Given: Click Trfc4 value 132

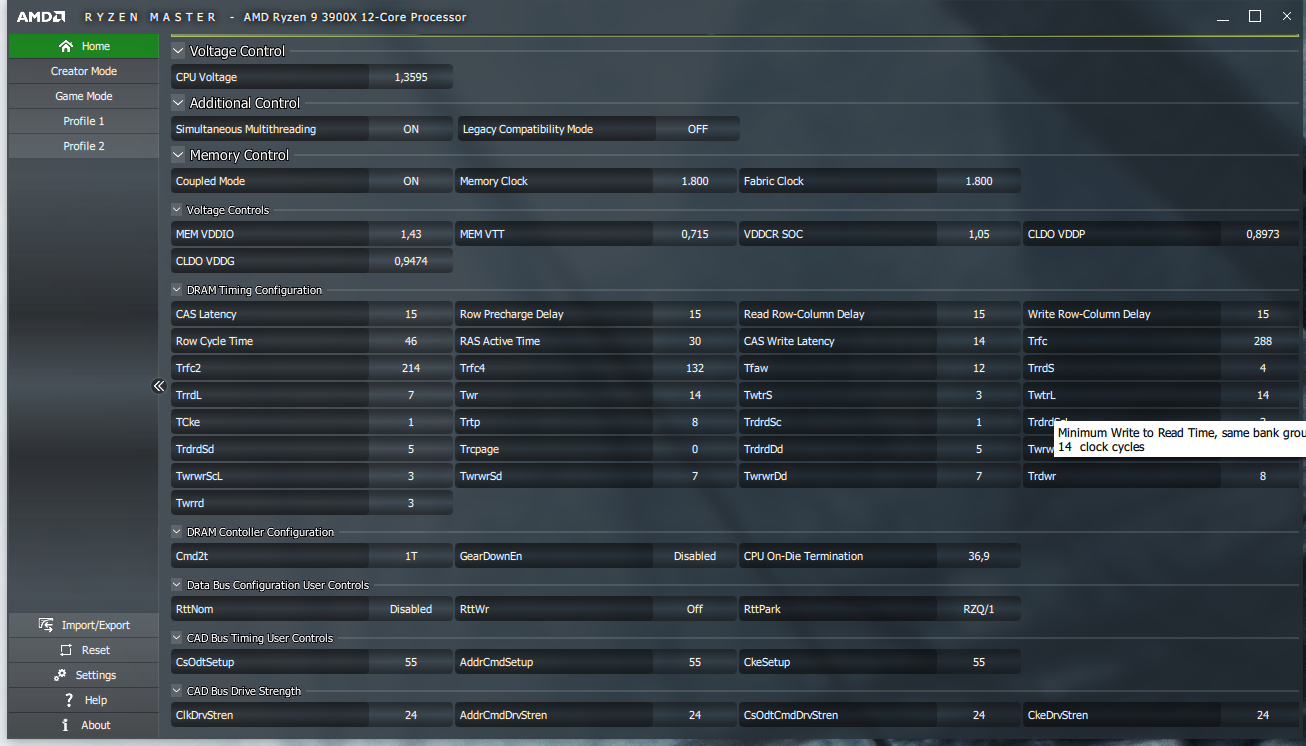Looking at the screenshot, I should 695,368.
